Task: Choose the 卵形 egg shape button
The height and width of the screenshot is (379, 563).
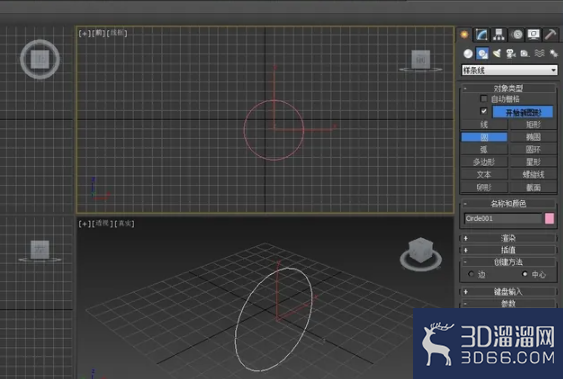Action: pyautogui.click(x=484, y=187)
